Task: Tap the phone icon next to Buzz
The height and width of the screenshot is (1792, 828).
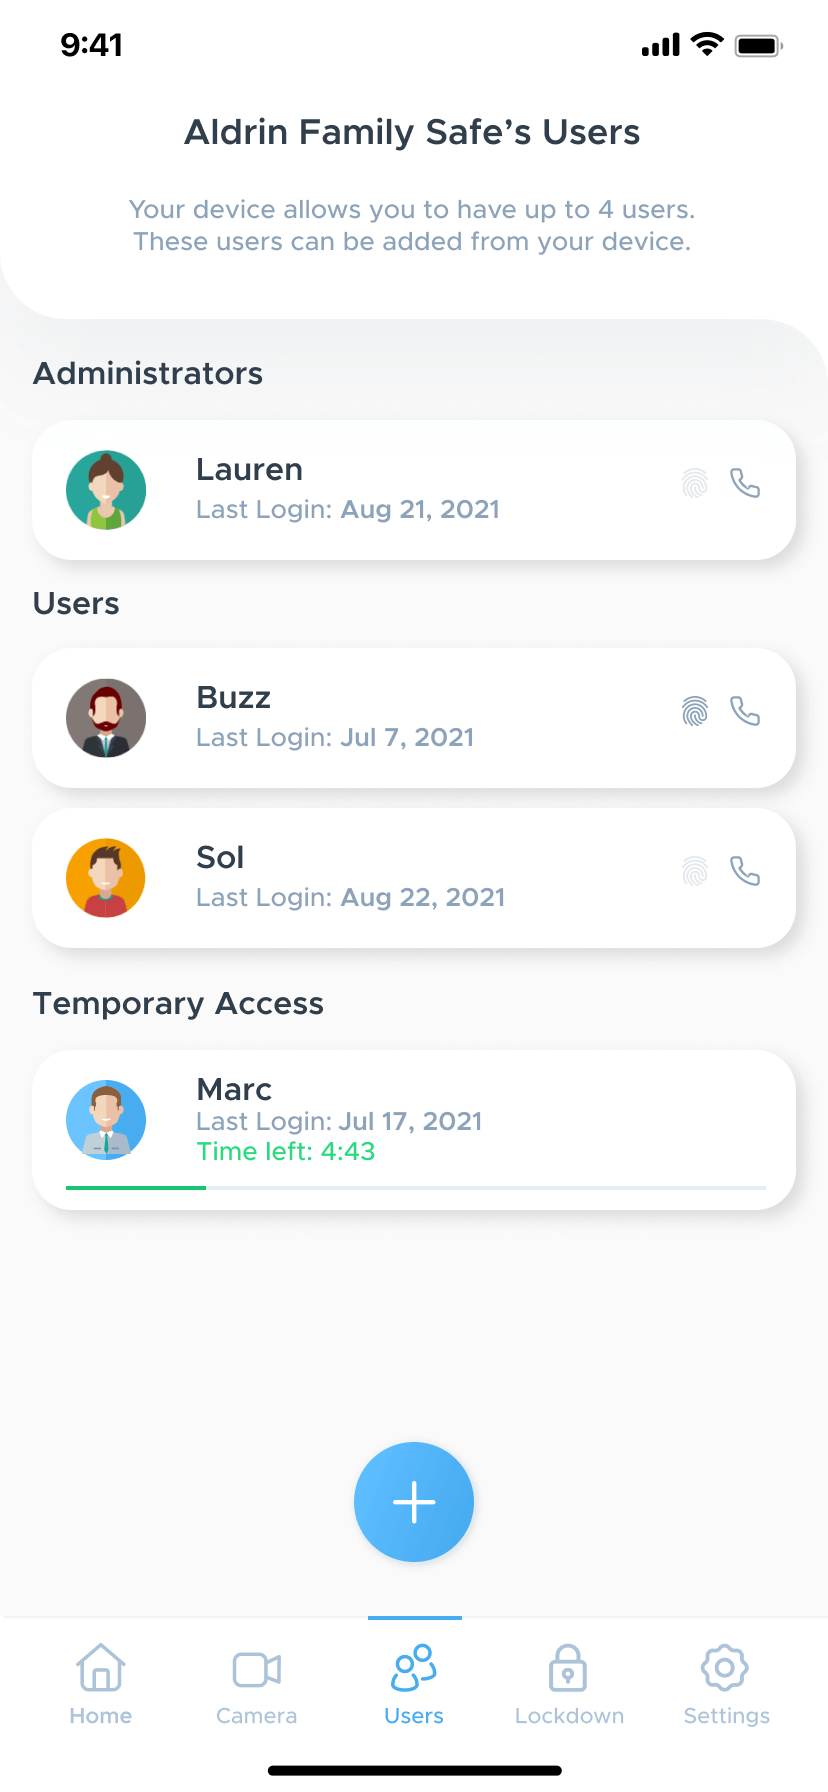Action: [x=745, y=712]
